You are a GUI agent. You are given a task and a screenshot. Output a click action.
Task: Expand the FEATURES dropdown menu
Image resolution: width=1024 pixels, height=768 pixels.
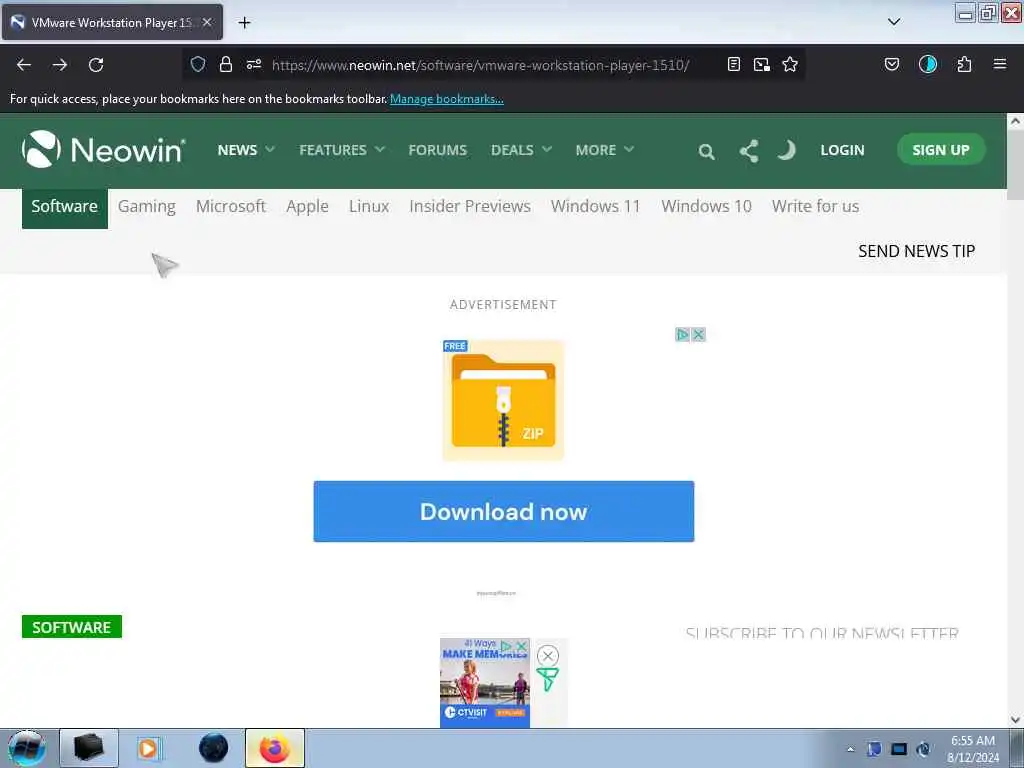coord(342,150)
